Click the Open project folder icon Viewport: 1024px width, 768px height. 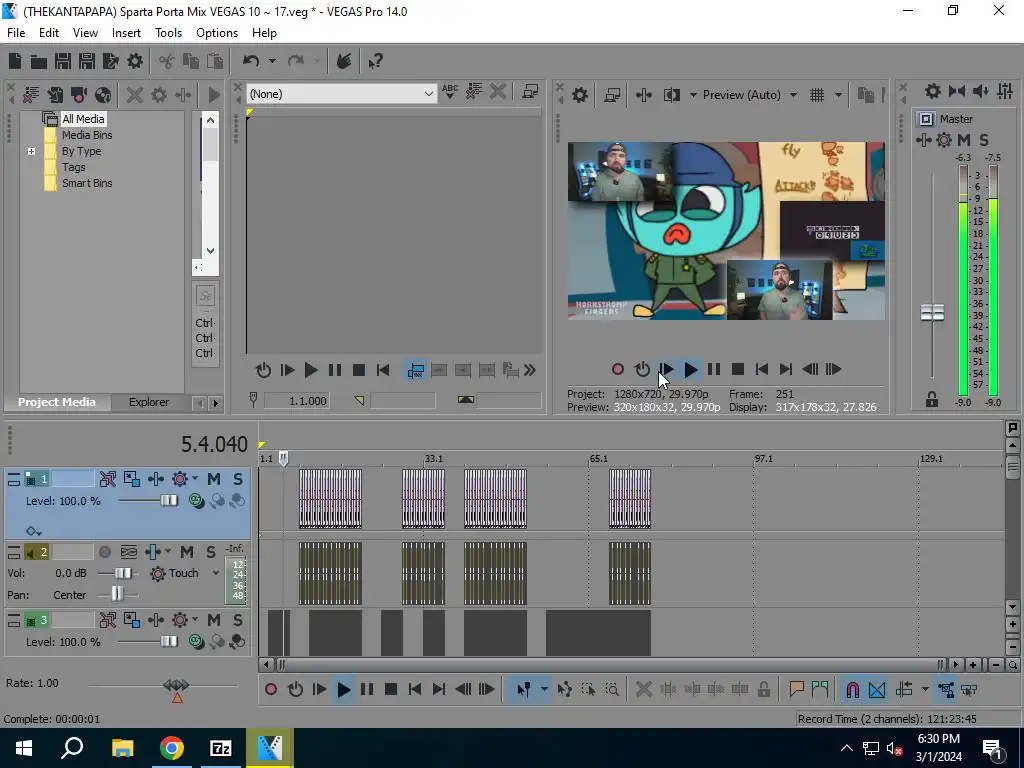(x=39, y=61)
